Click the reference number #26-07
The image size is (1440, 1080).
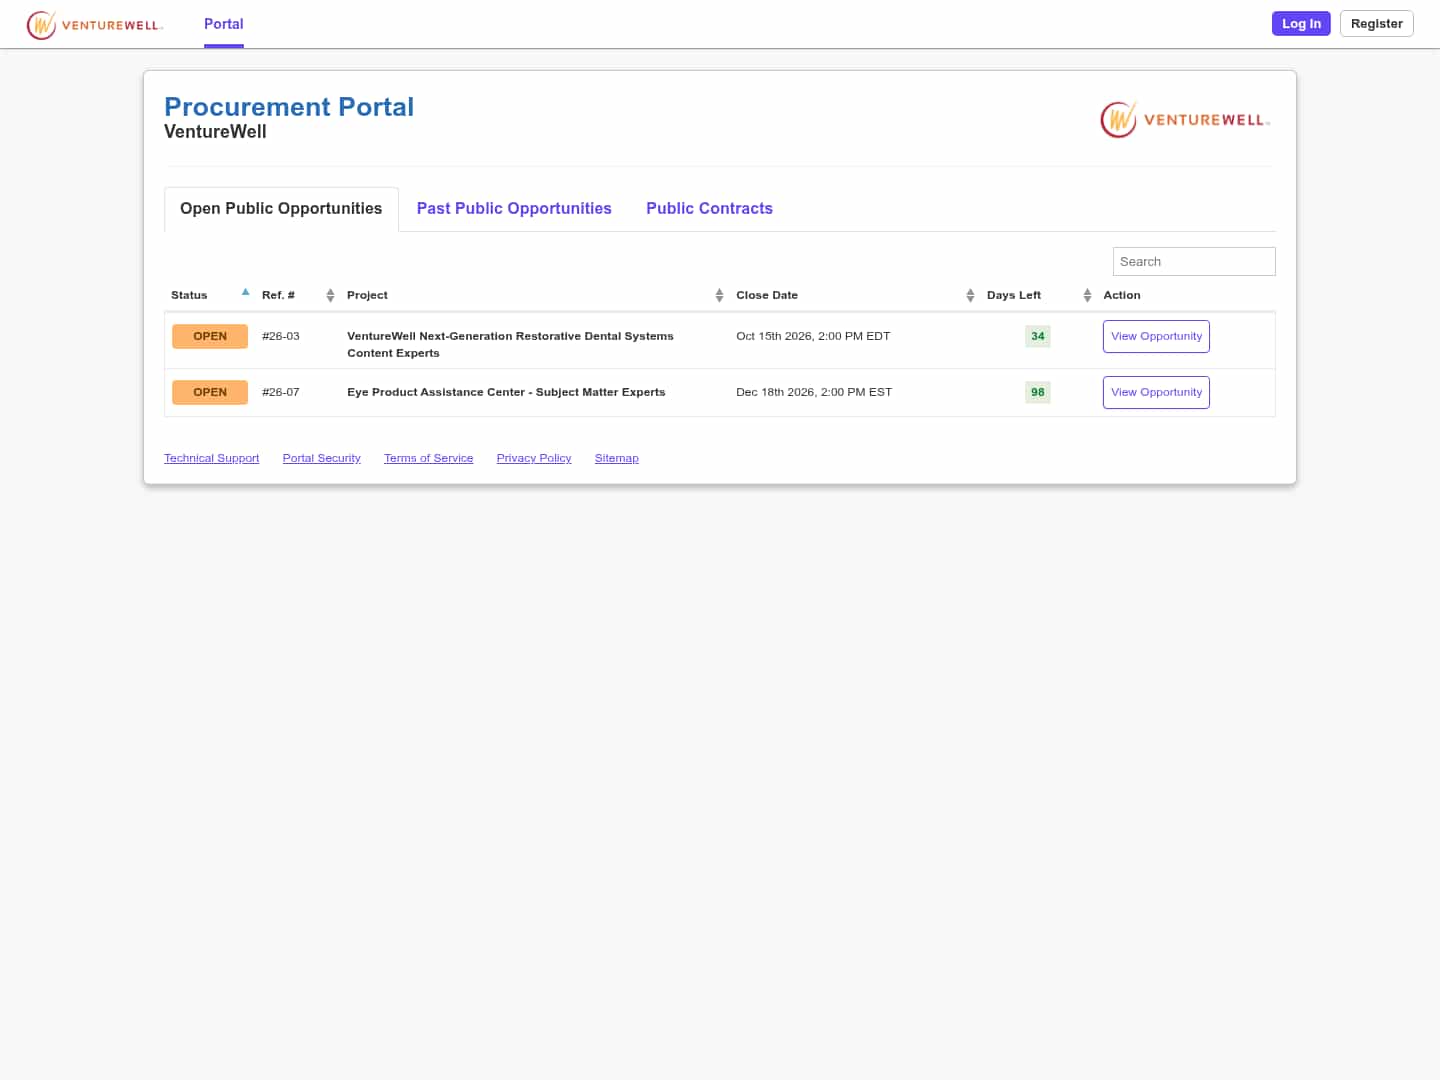point(281,392)
